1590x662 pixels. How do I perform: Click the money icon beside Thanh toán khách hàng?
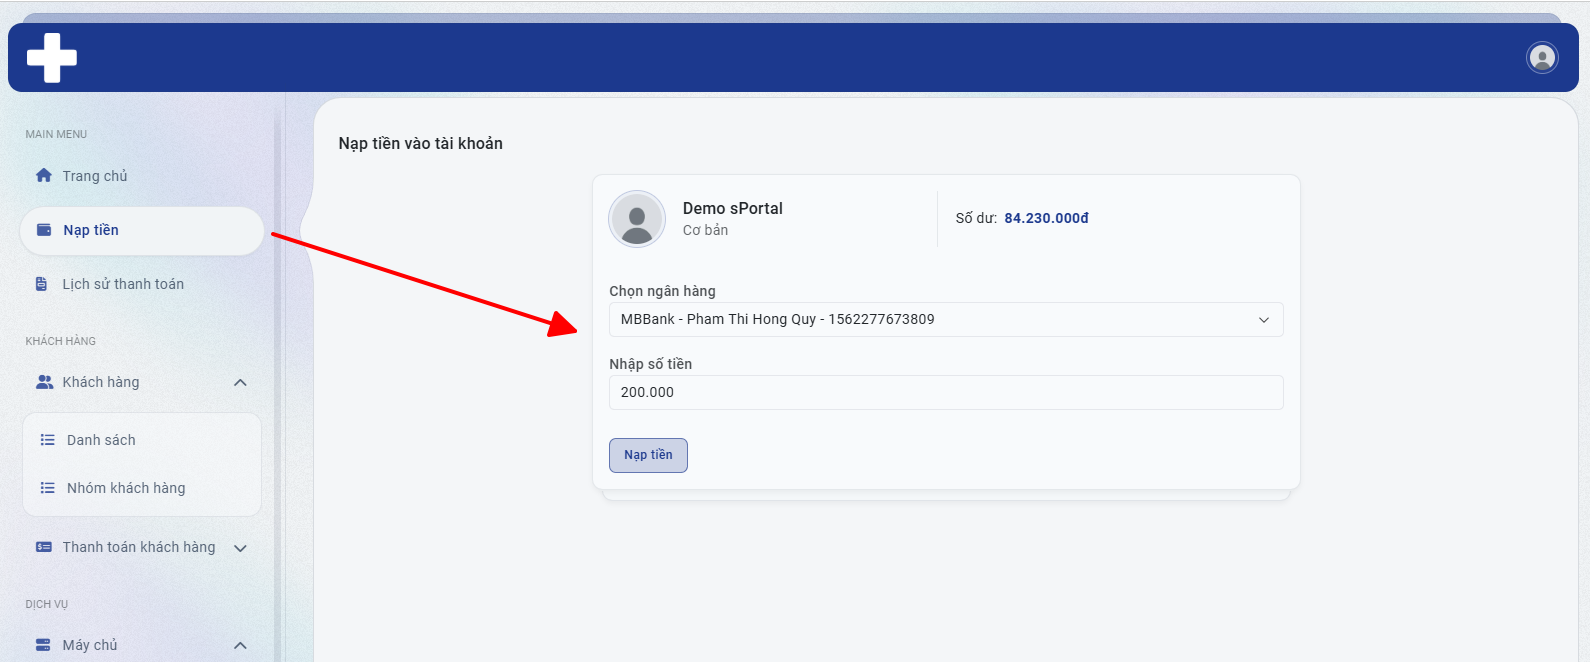(44, 547)
